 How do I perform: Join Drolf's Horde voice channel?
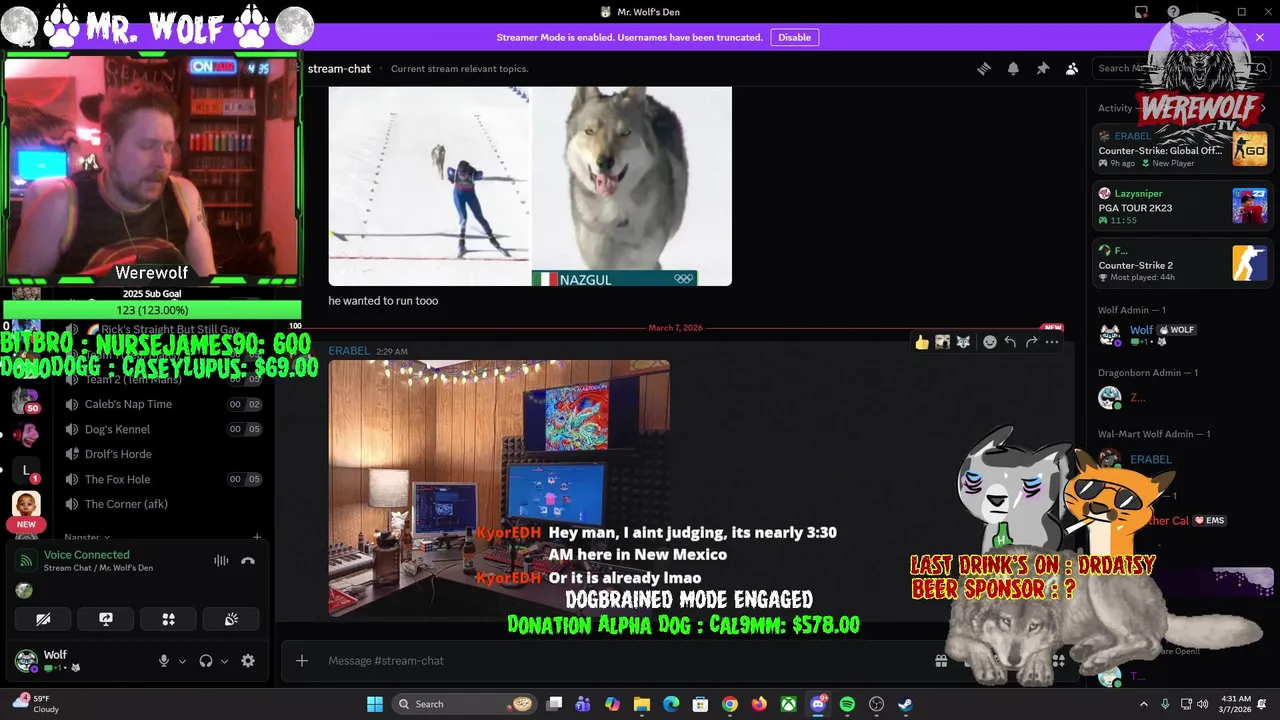pyautogui.click(x=118, y=454)
